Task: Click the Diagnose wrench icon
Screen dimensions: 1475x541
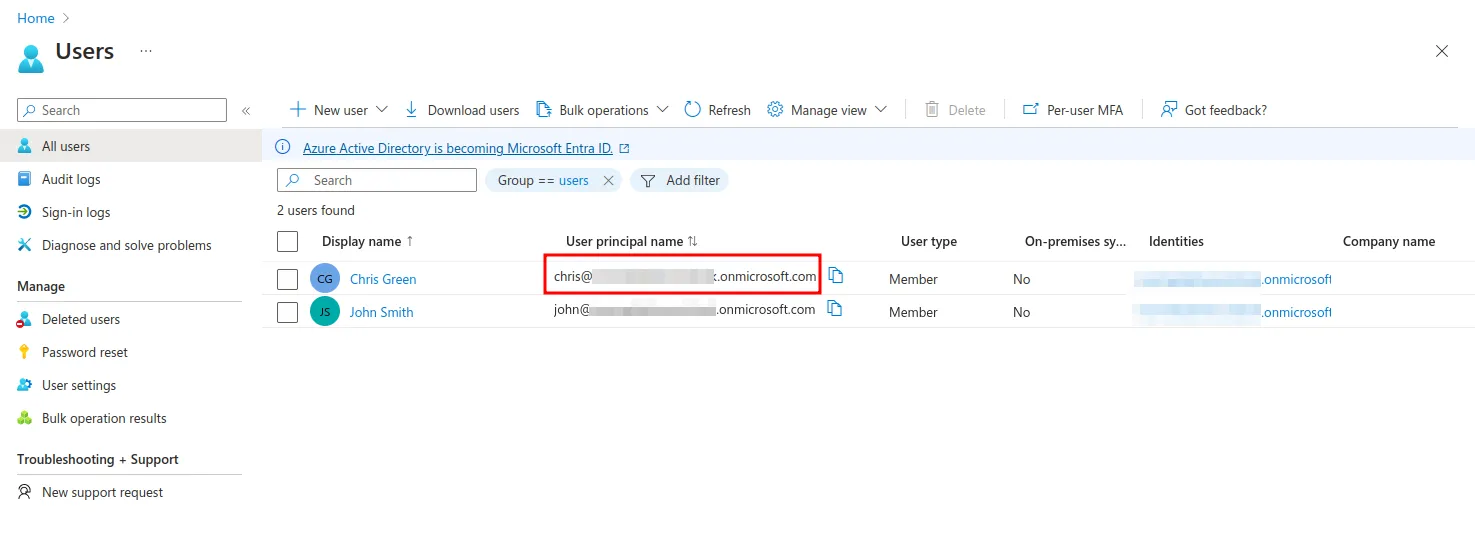Action: (25, 245)
